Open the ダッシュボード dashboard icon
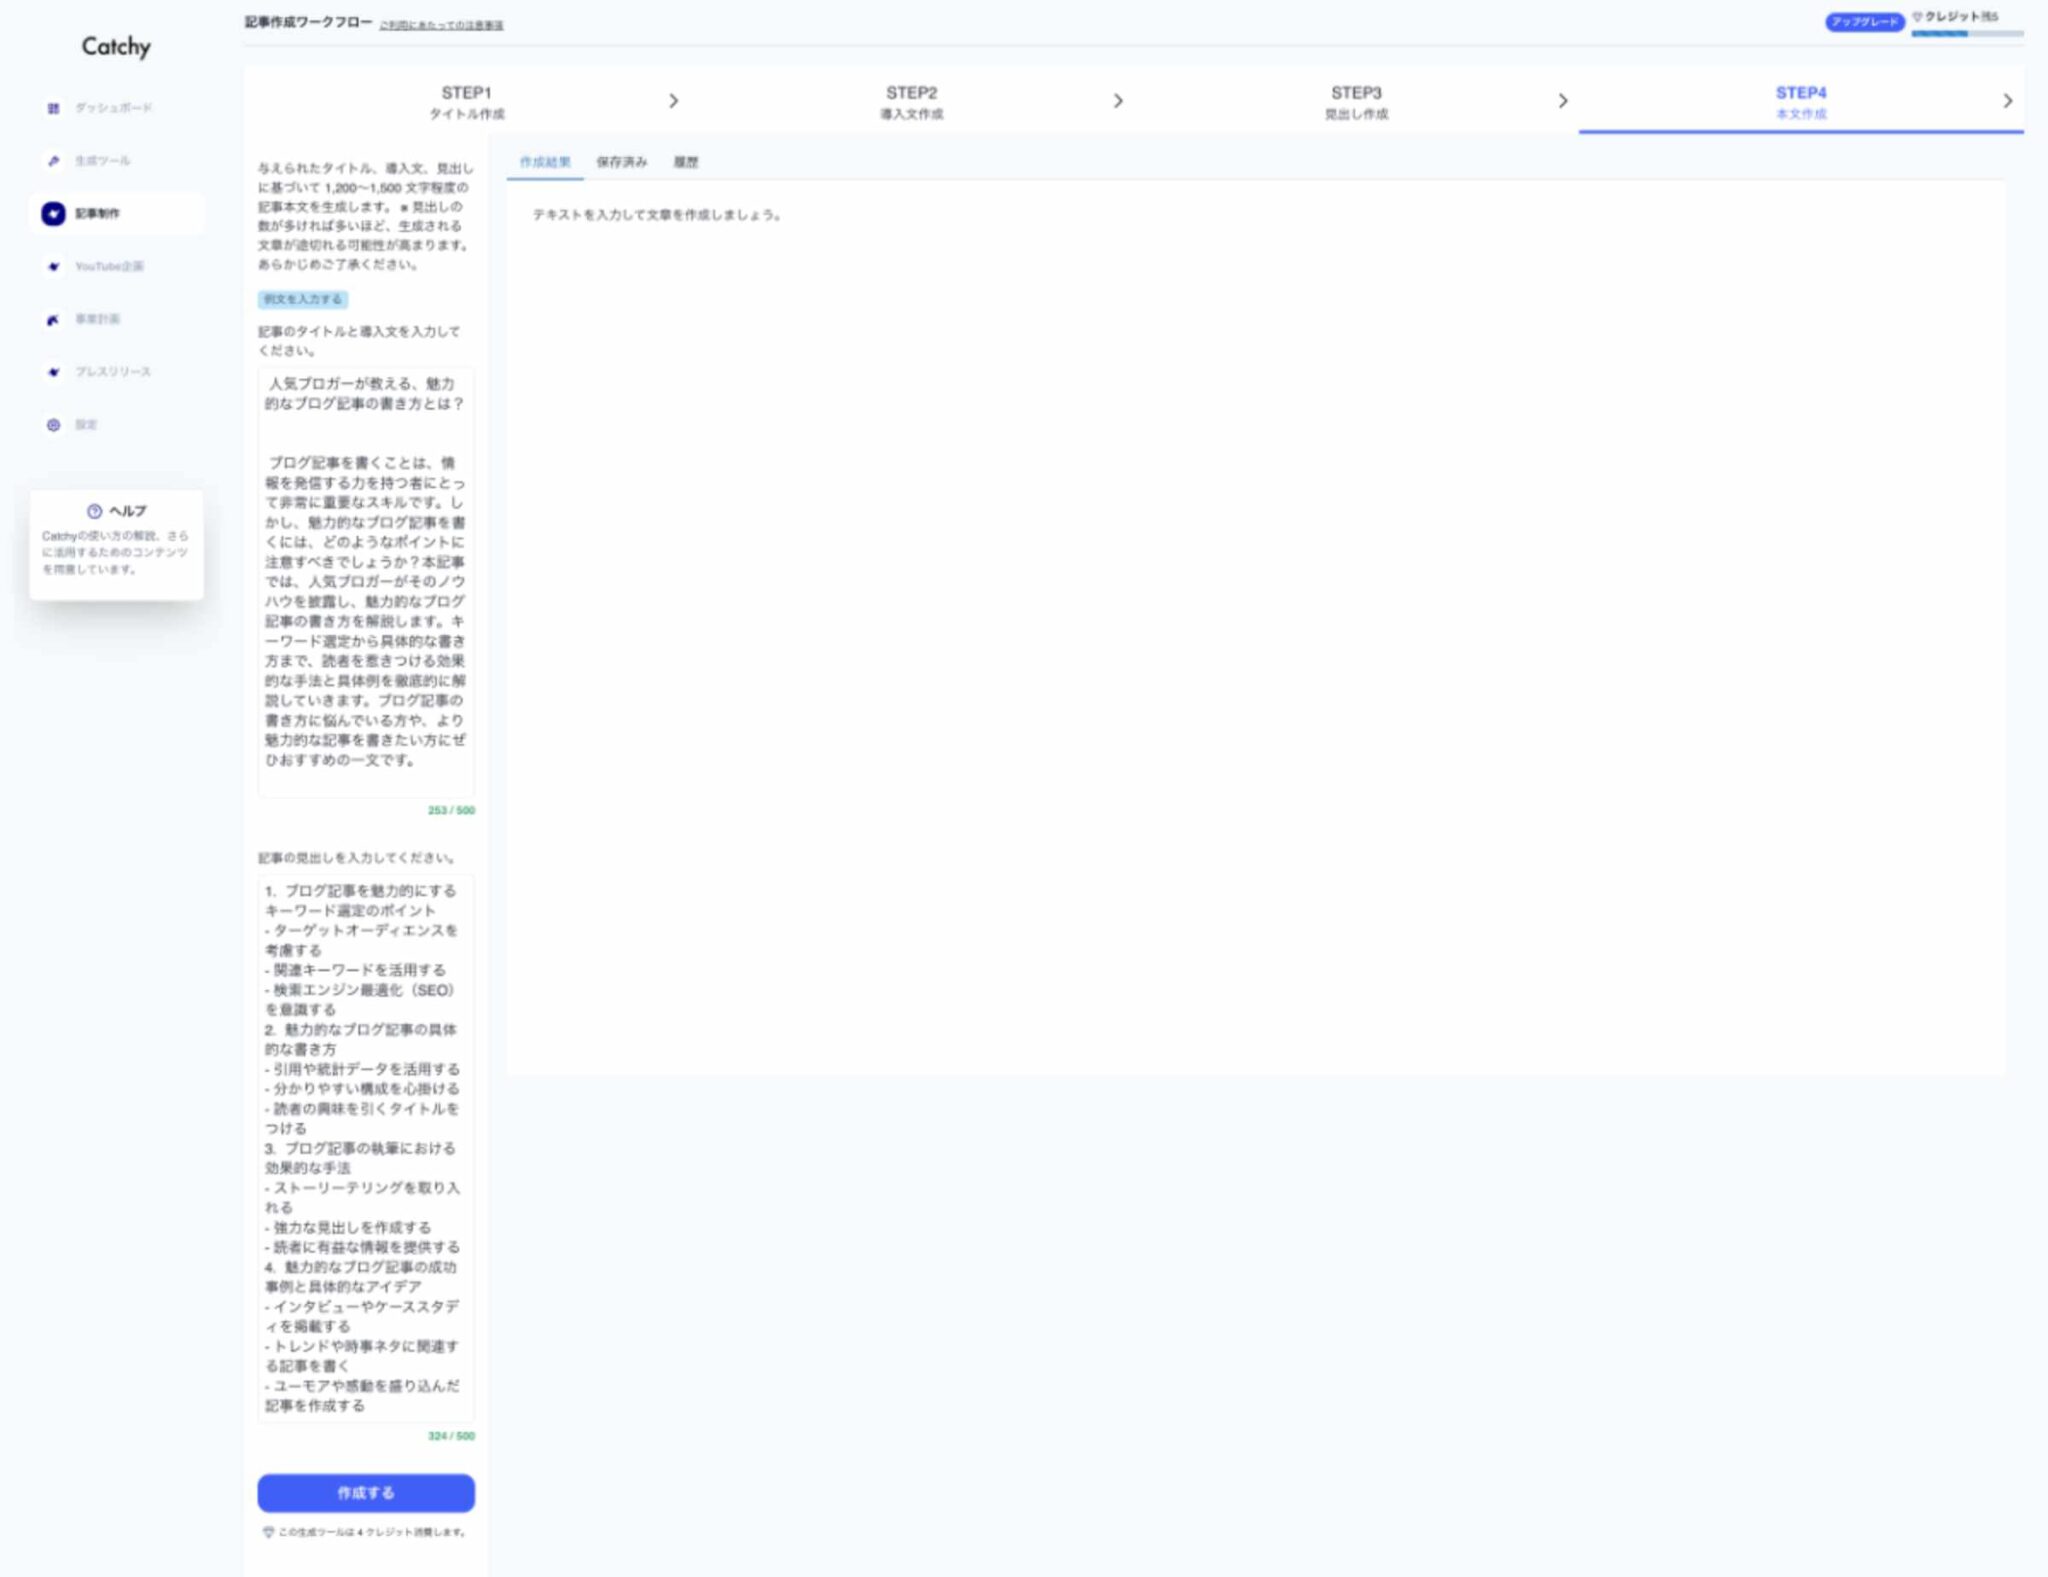Viewport: 2048px width, 1577px height. [x=53, y=108]
